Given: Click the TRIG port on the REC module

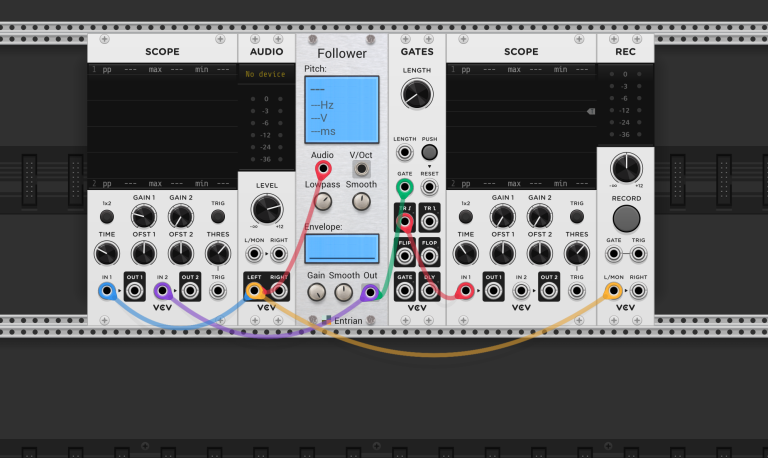Looking at the screenshot, I should (x=638, y=254).
